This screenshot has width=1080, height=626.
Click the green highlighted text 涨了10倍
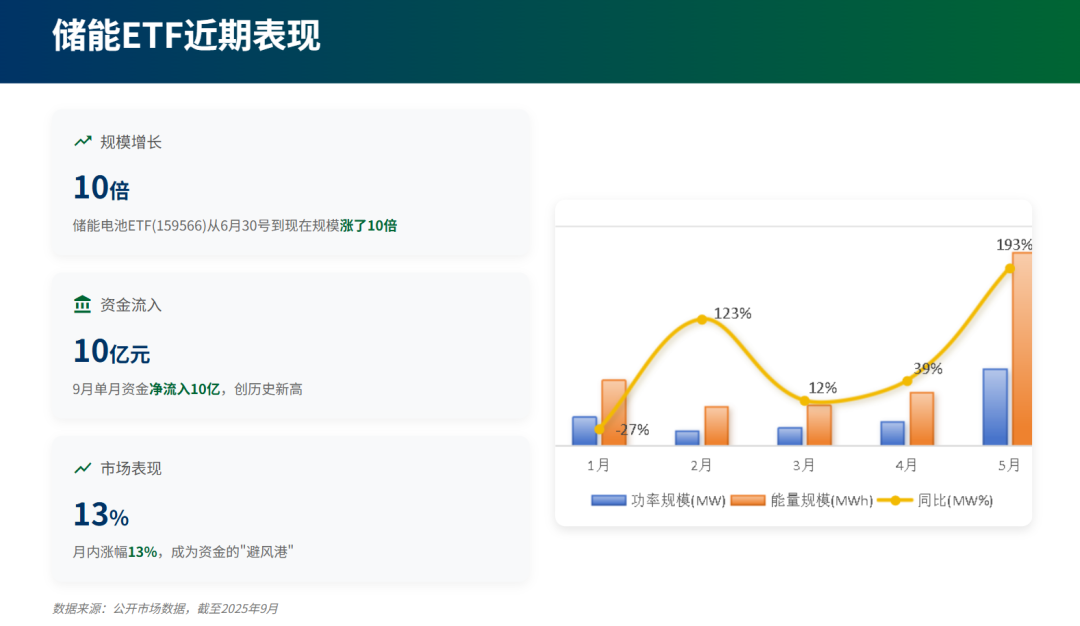(368, 225)
